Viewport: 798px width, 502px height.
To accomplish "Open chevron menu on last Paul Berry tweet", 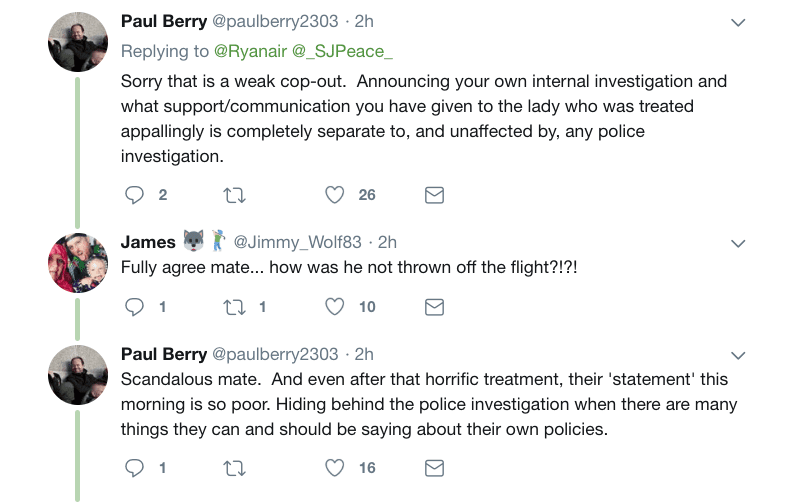I will point(738,355).
